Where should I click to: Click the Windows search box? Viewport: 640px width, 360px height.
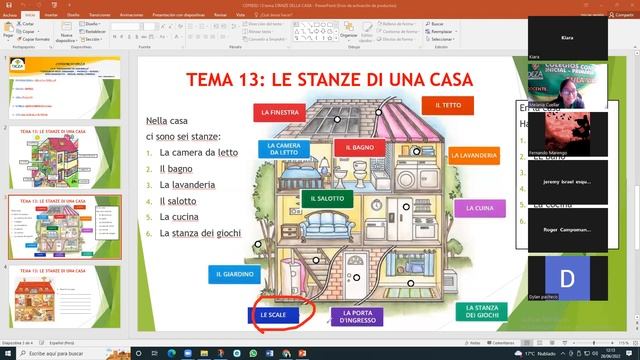click(x=73, y=353)
